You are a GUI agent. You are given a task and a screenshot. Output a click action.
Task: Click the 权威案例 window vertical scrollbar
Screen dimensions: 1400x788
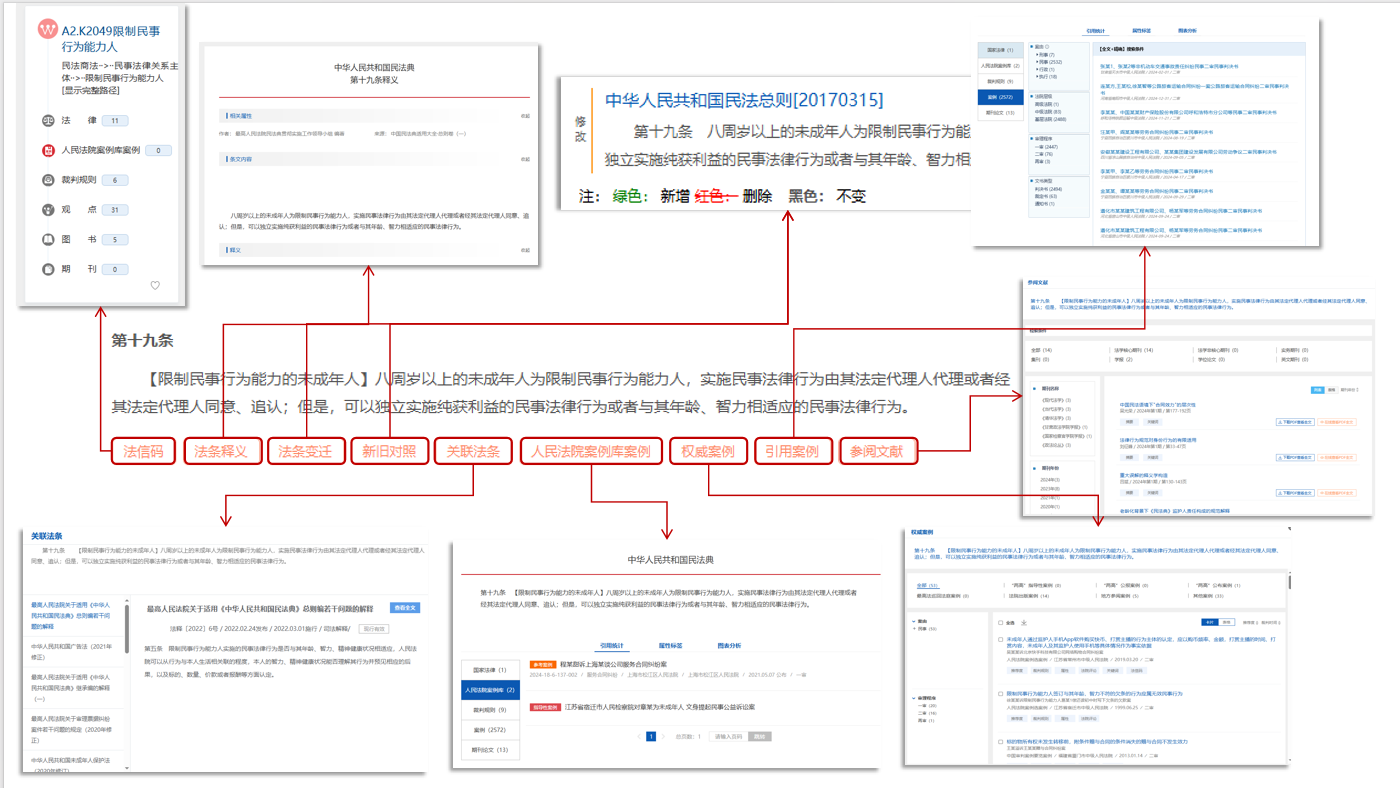coord(1289,582)
